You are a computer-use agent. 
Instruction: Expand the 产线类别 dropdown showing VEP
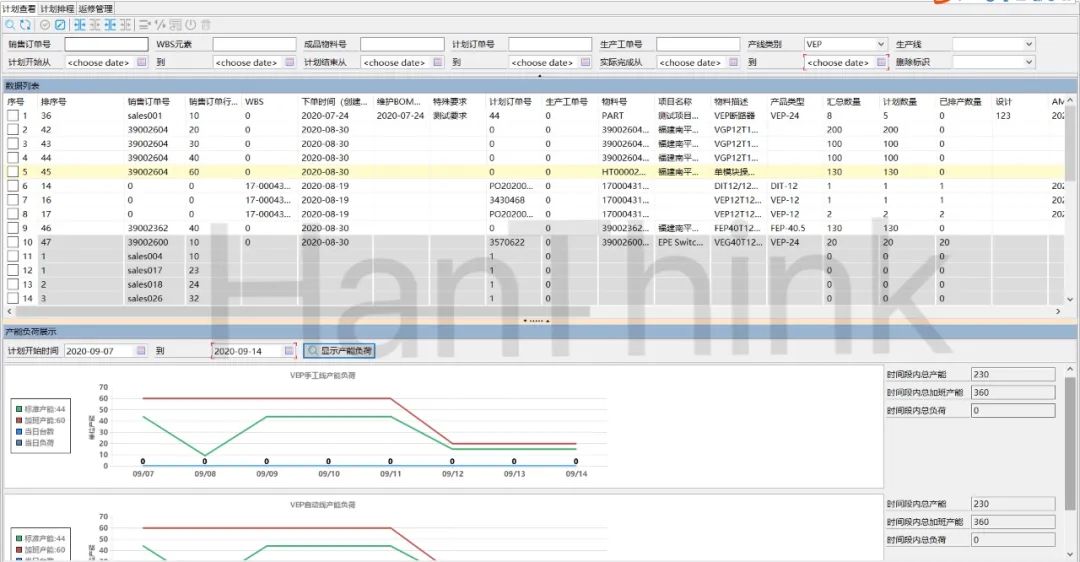(881, 44)
